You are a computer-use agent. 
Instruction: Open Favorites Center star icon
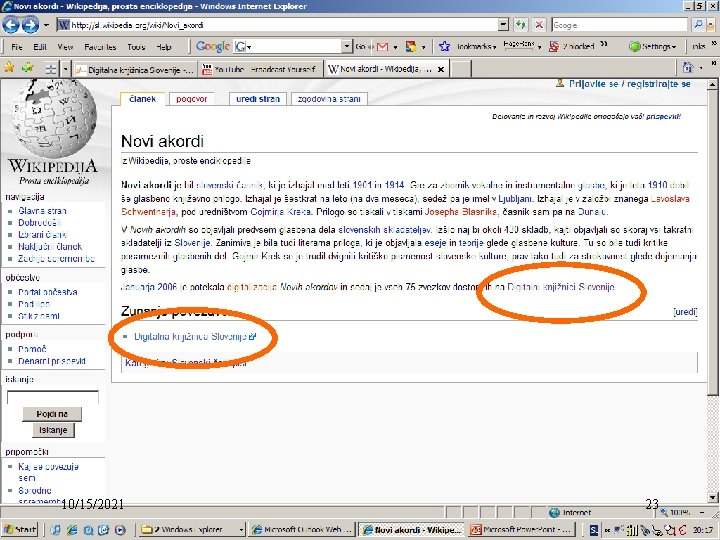9,68
